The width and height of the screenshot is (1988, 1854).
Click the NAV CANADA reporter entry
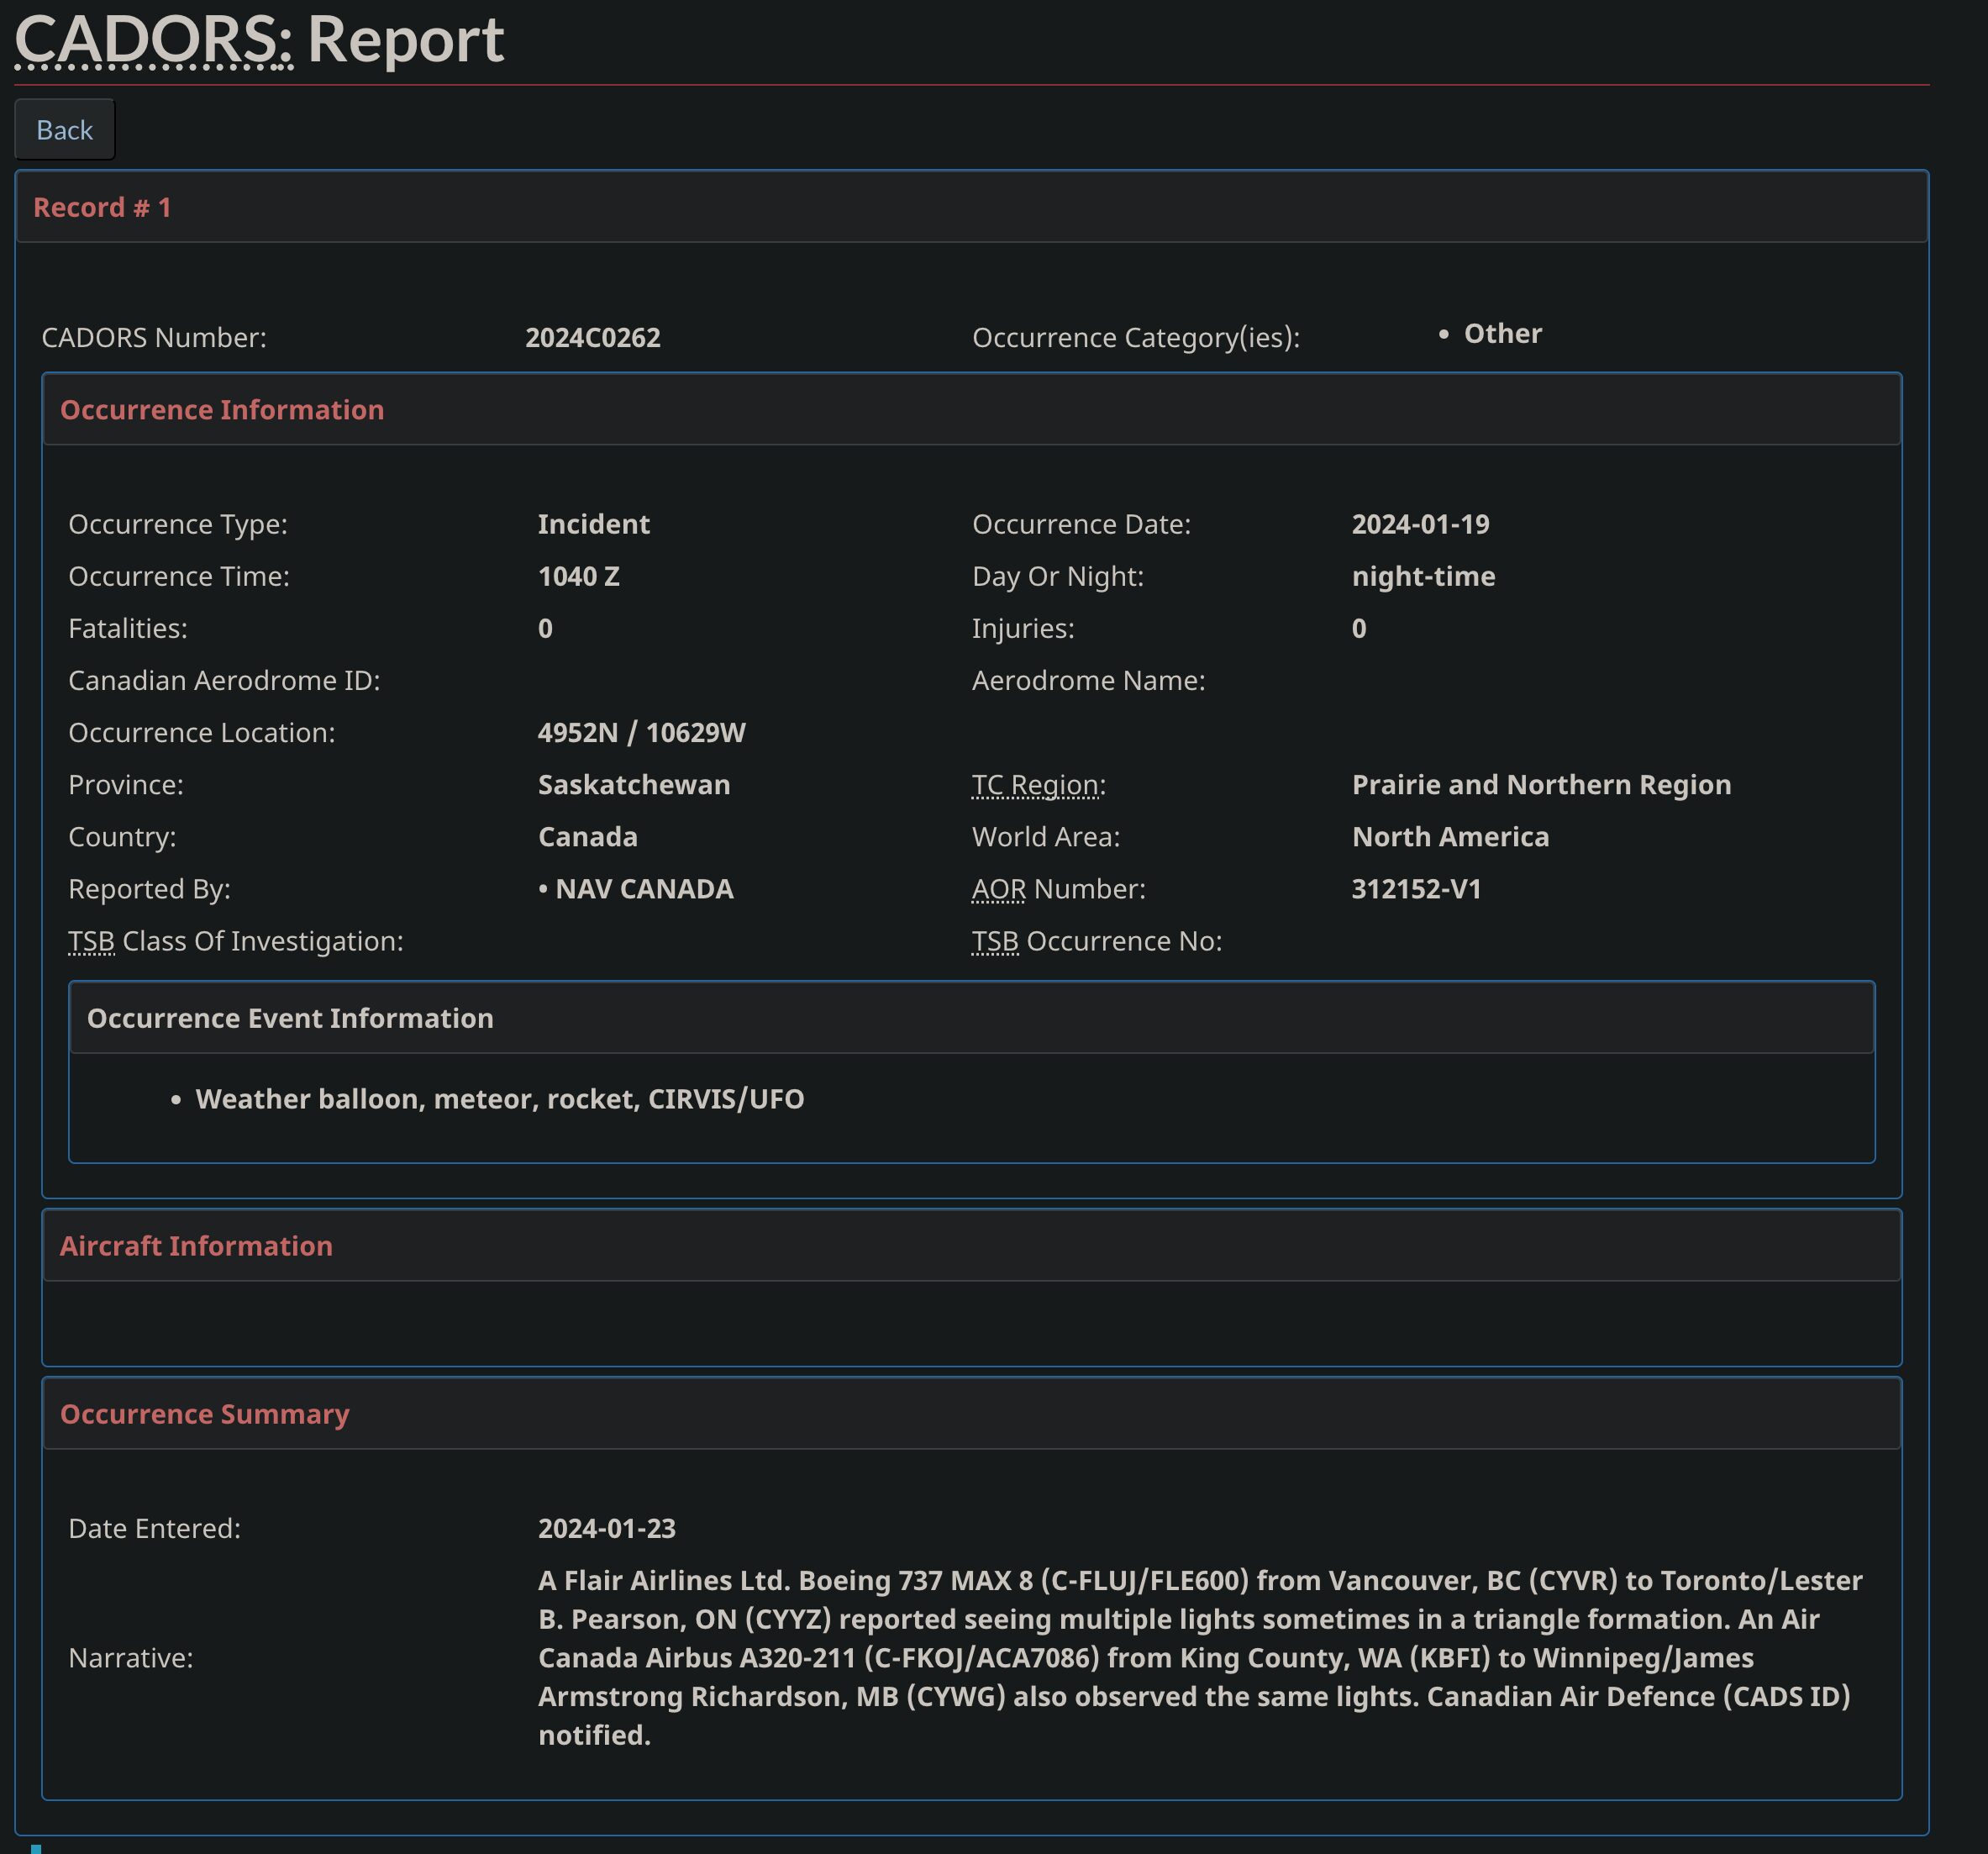[x=644, y=889]
